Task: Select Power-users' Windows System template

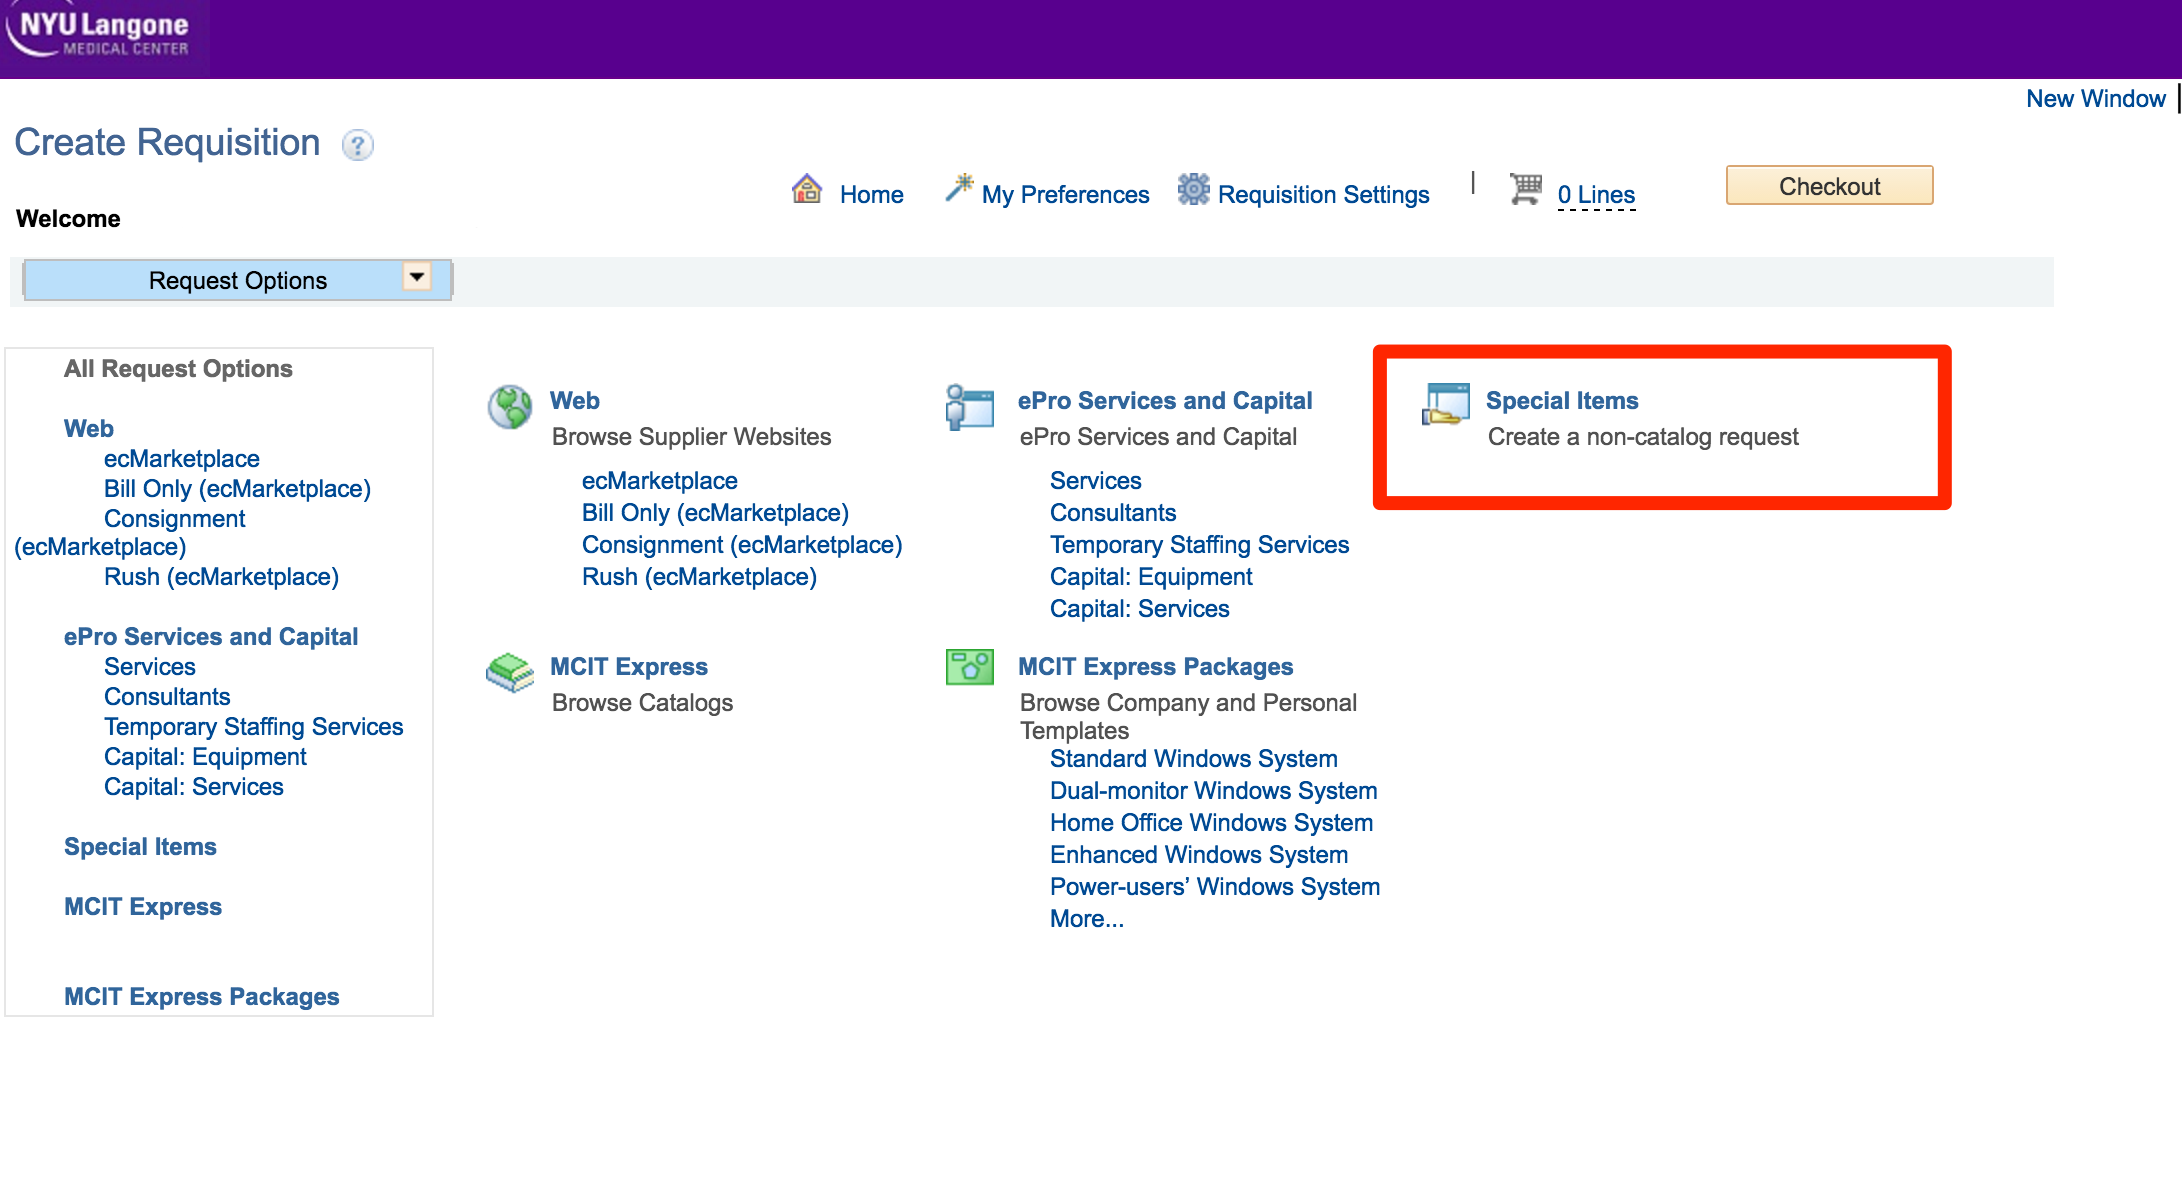Action: tap(1215, 887)
